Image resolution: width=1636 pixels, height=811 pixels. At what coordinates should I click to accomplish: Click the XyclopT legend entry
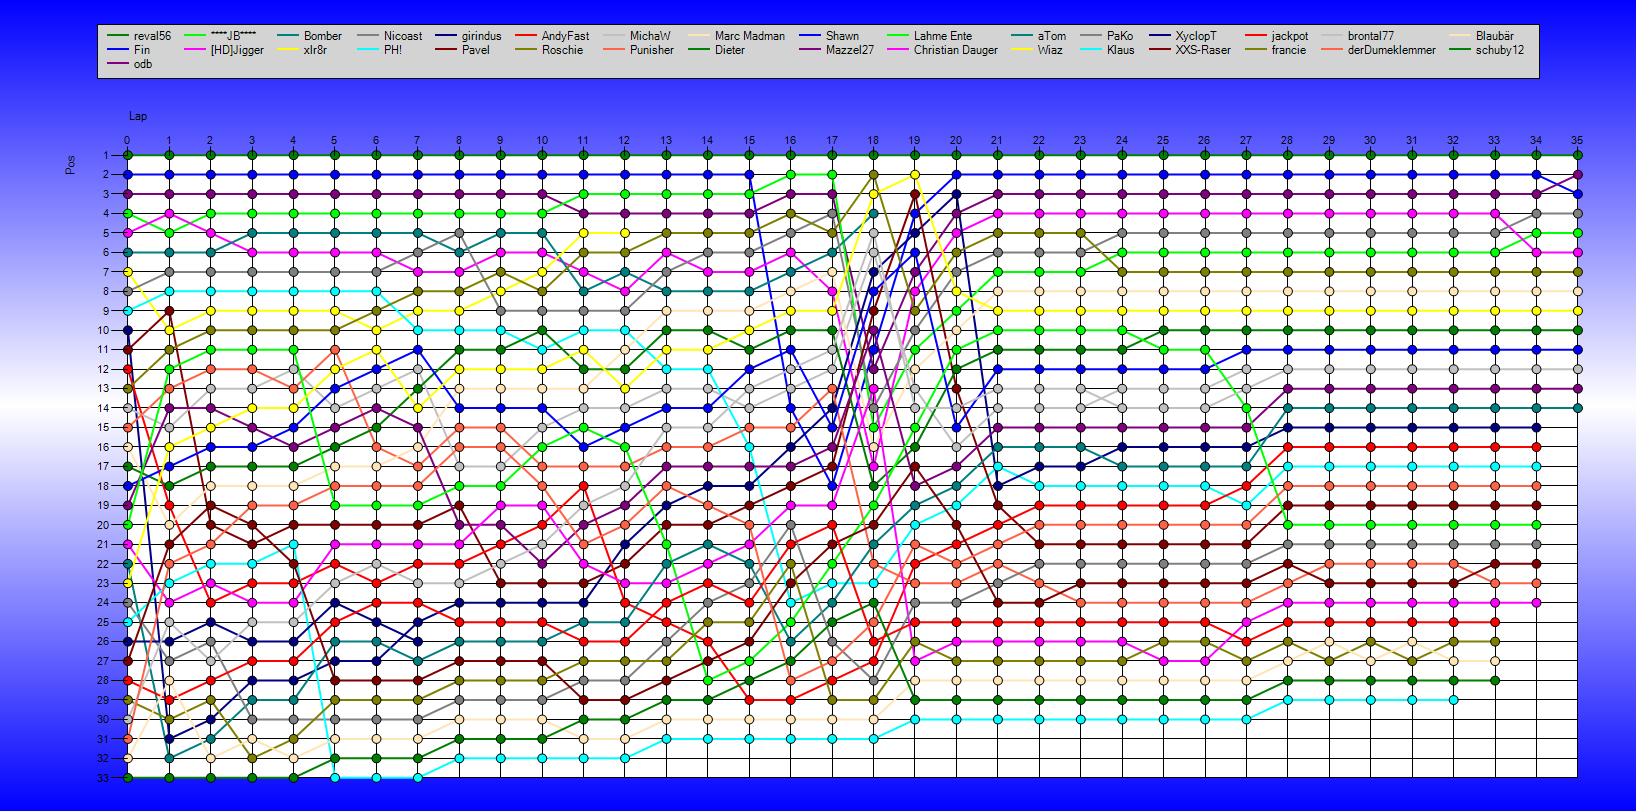pos(1183,36)
